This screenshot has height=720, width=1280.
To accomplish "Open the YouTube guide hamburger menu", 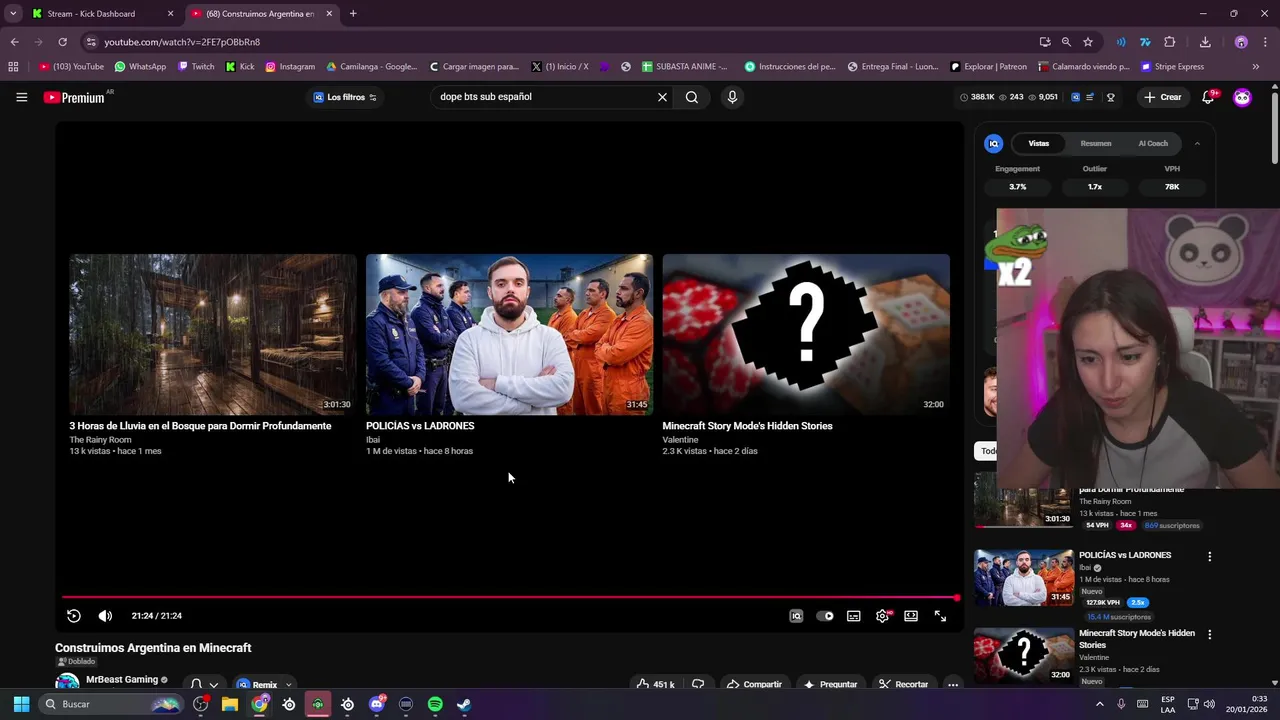I will click(x=21, y=97).
